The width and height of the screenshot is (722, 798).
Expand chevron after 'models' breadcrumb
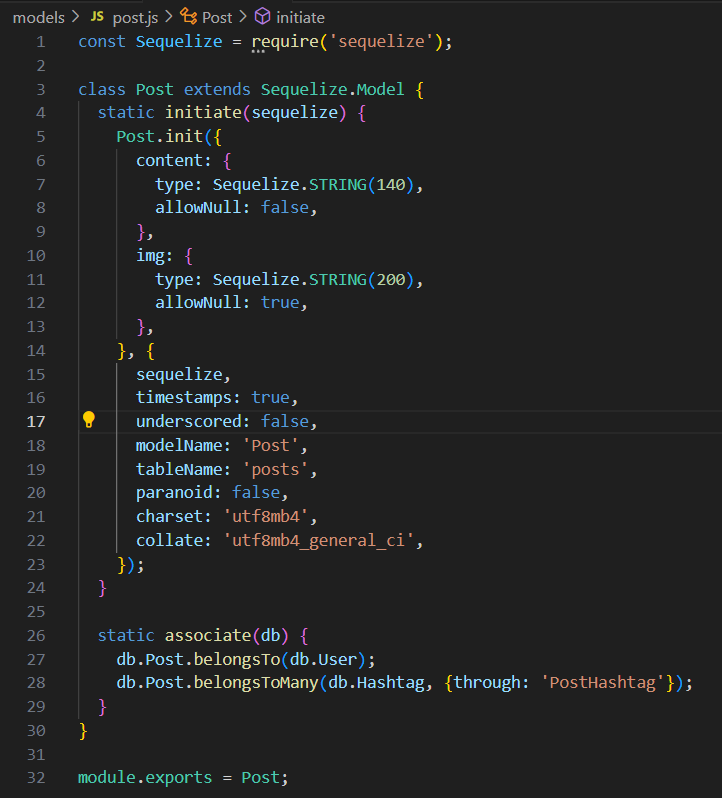76,17
